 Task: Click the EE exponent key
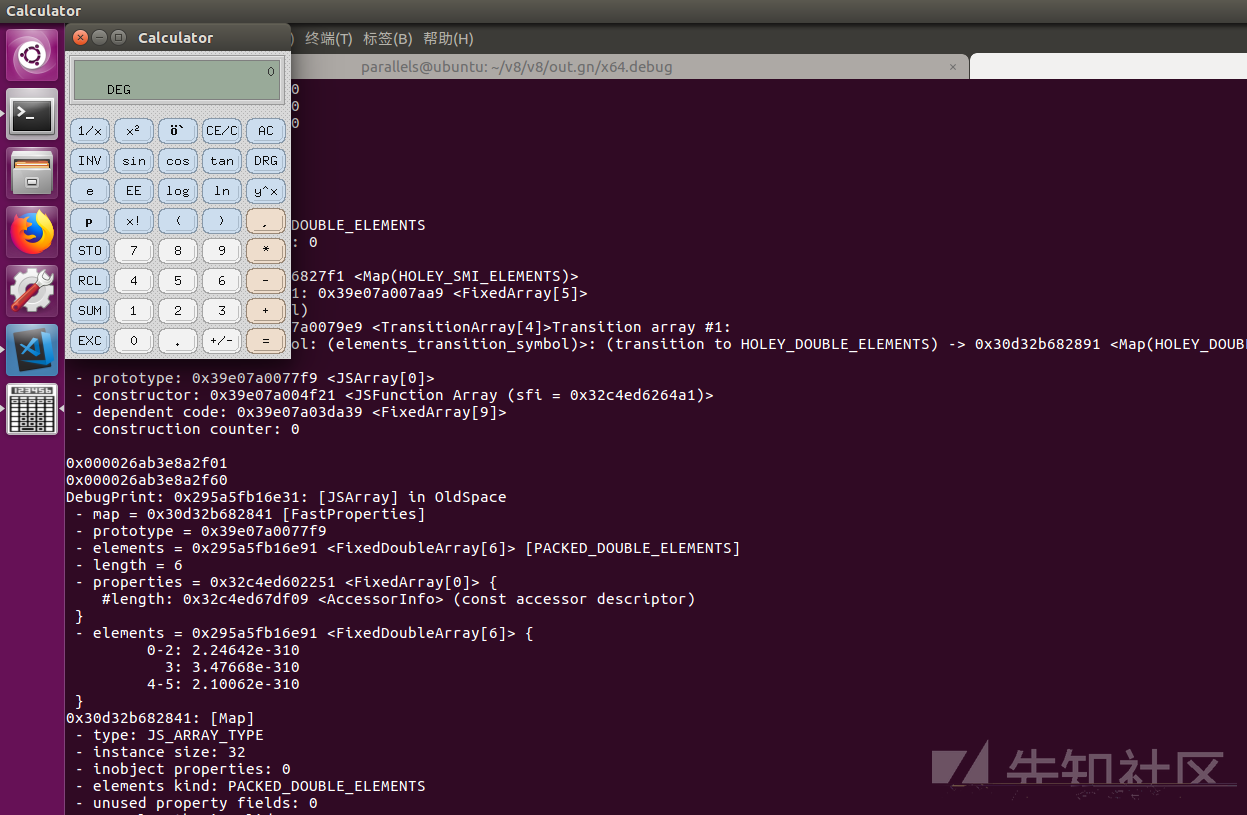tap(134, 191)
